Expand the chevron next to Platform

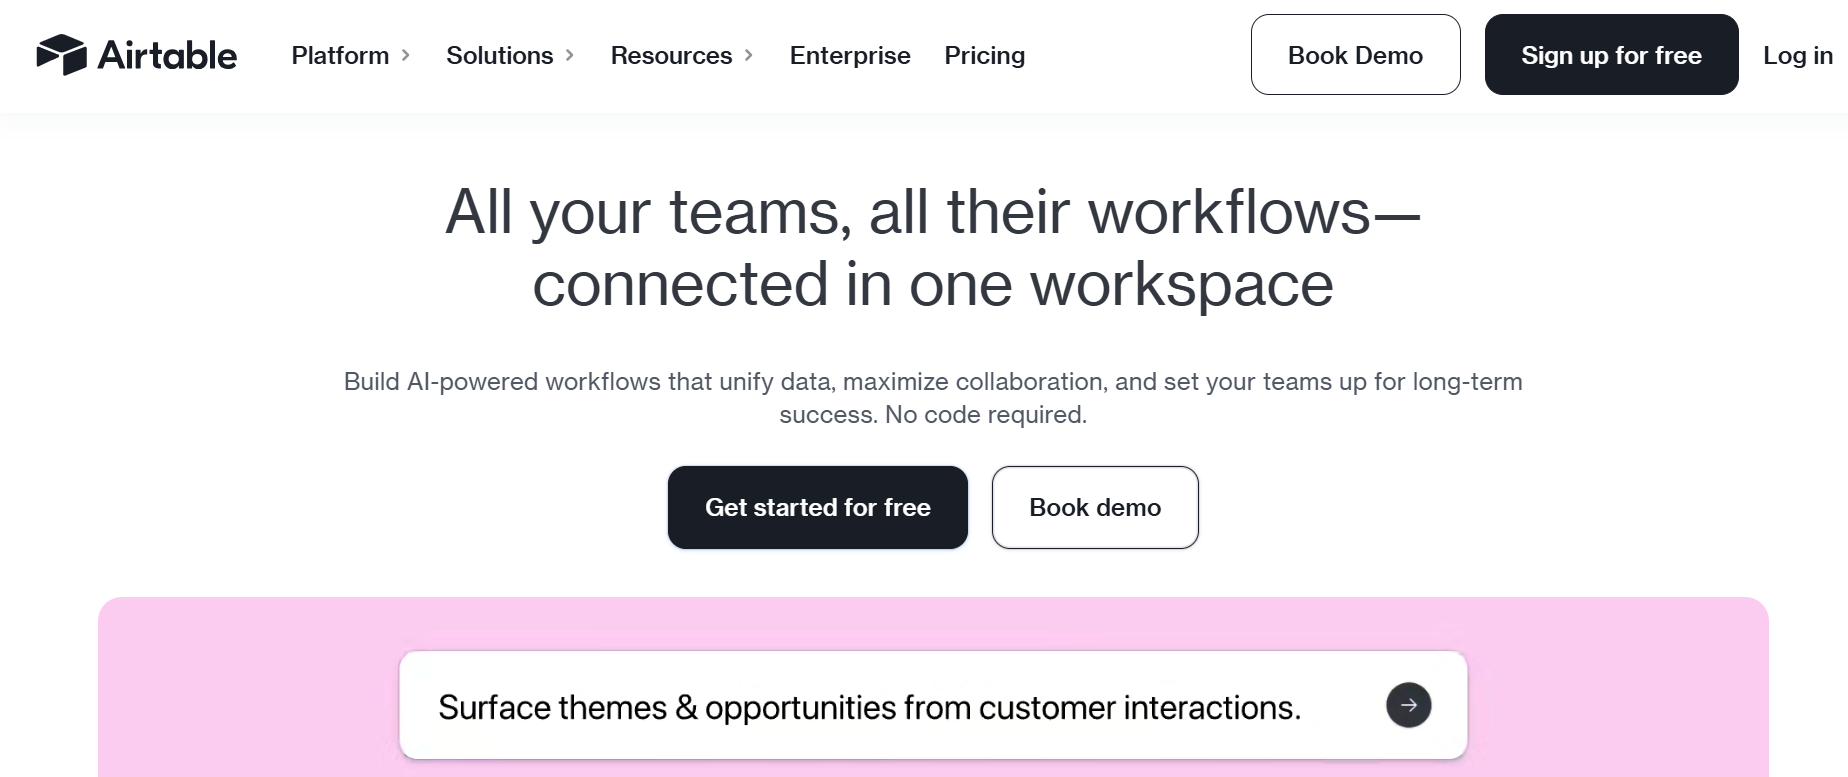(406, 55)
